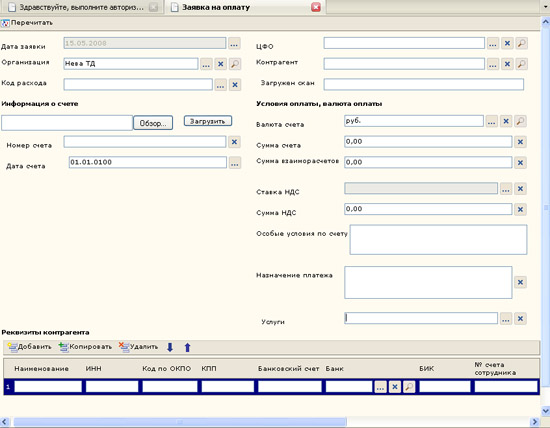Viewport: 550px width, 428px height.
Task: Clear the Сумма счета value with the X icon
Action: 520,142
